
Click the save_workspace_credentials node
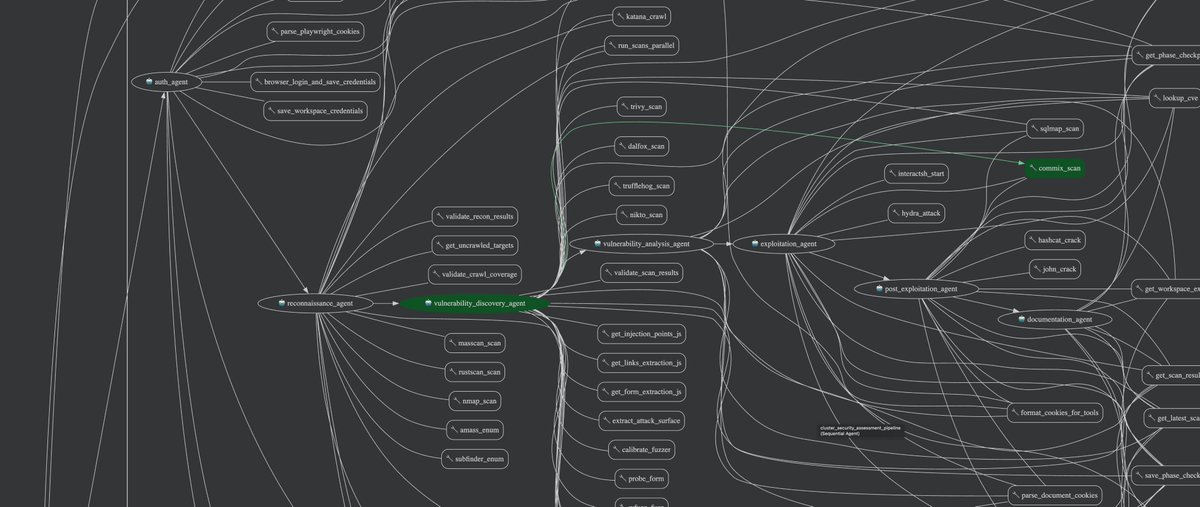[x=316, y=110]
